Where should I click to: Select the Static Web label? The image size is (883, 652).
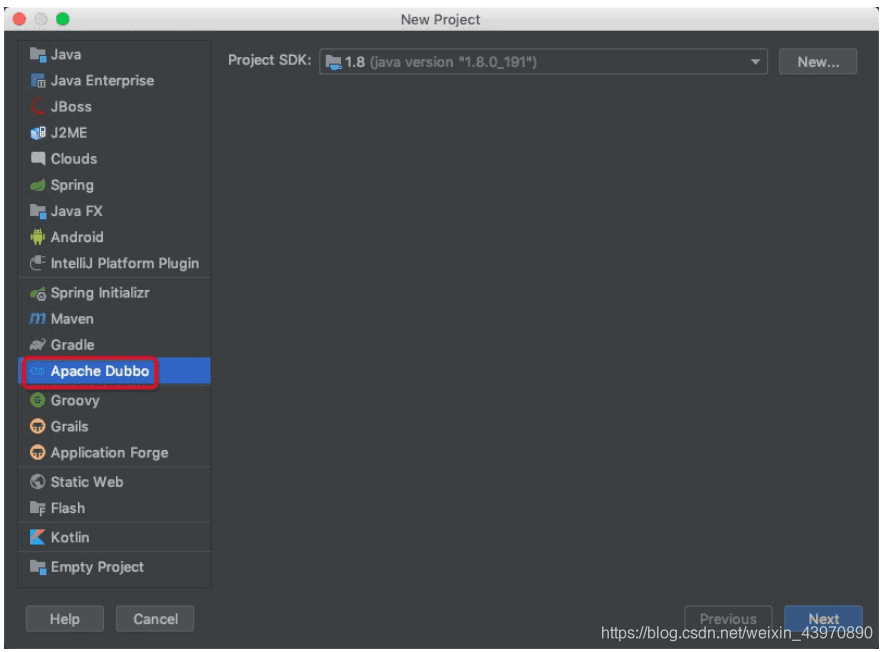pos(87,482)
